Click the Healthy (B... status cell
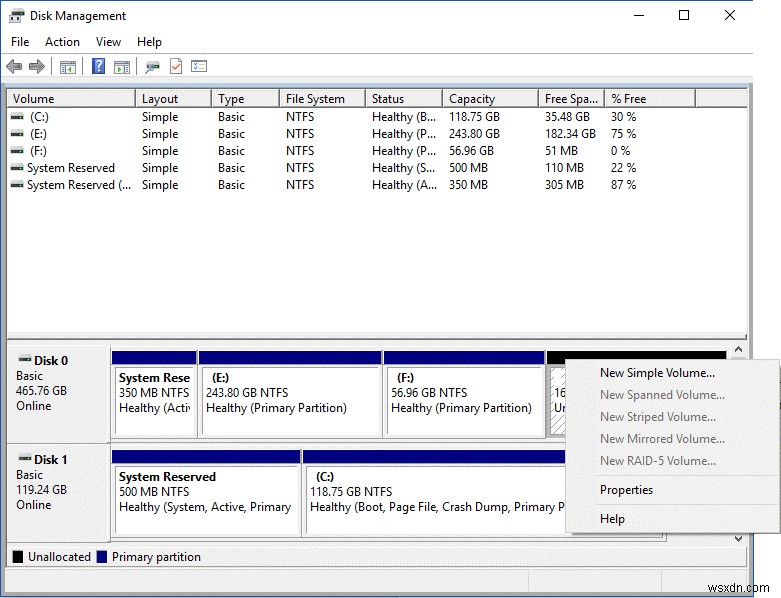This screenshot has height=598, width=781. [404, 117]
